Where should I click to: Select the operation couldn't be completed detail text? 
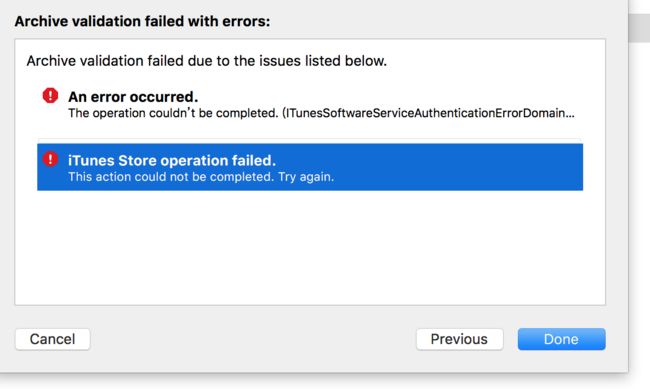coord(173,113)
